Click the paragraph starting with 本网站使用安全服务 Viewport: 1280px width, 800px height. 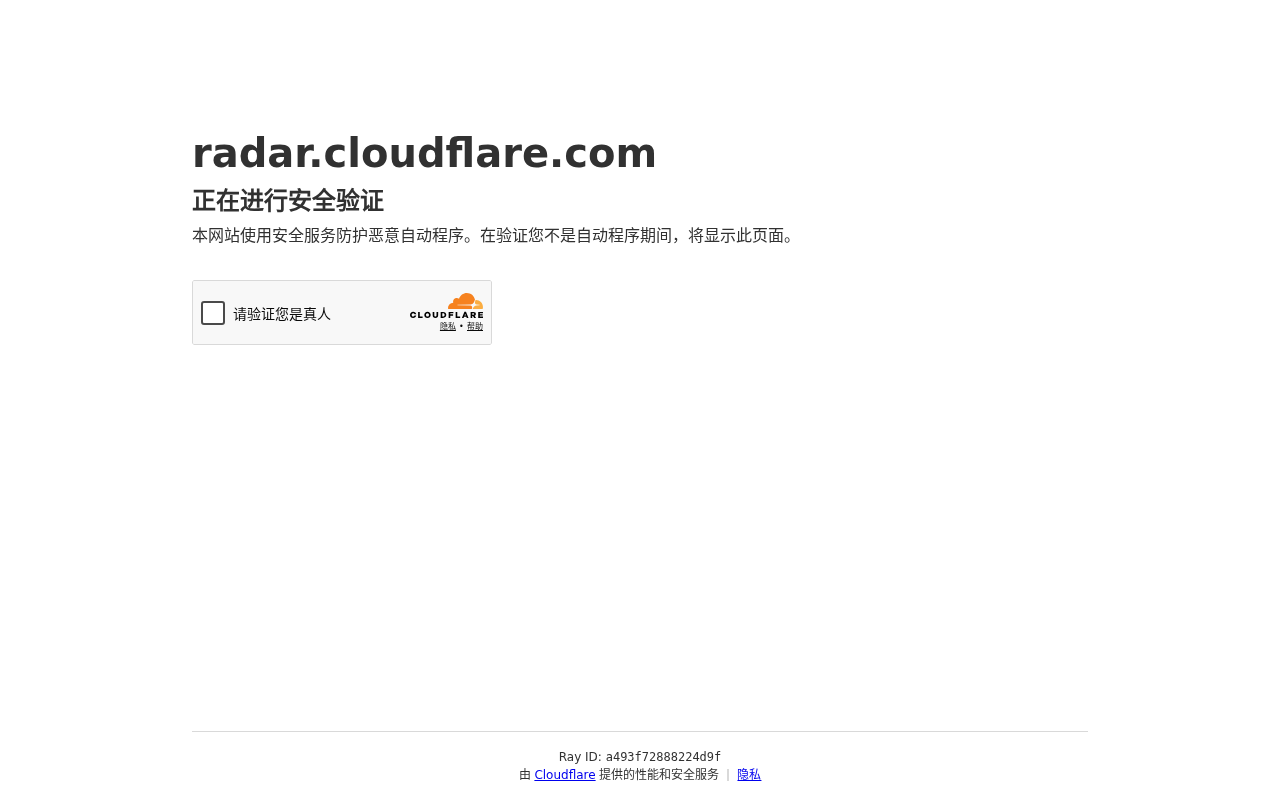pyautogui.click(x=496, y=236)
